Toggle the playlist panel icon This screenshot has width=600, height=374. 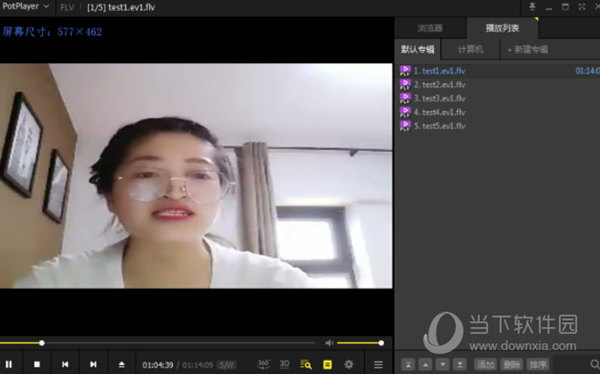(328, 364)
